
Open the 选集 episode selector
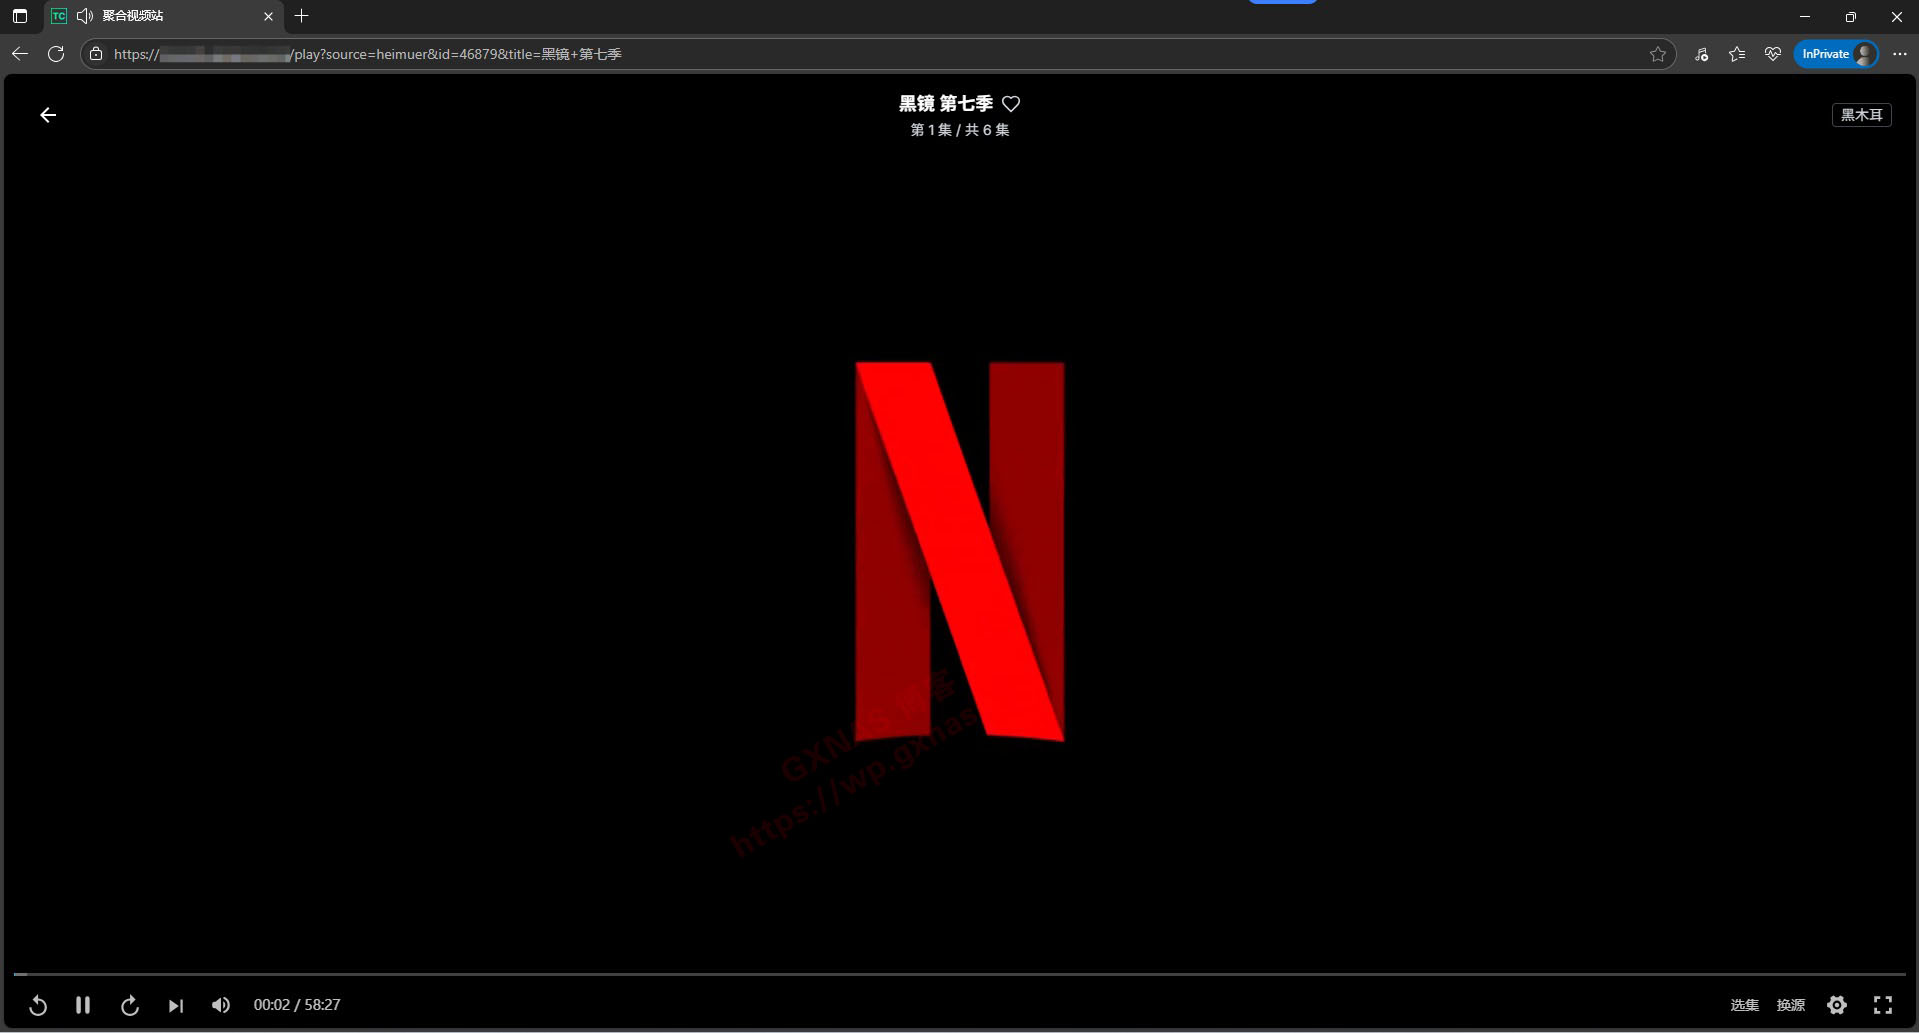1744,1005
